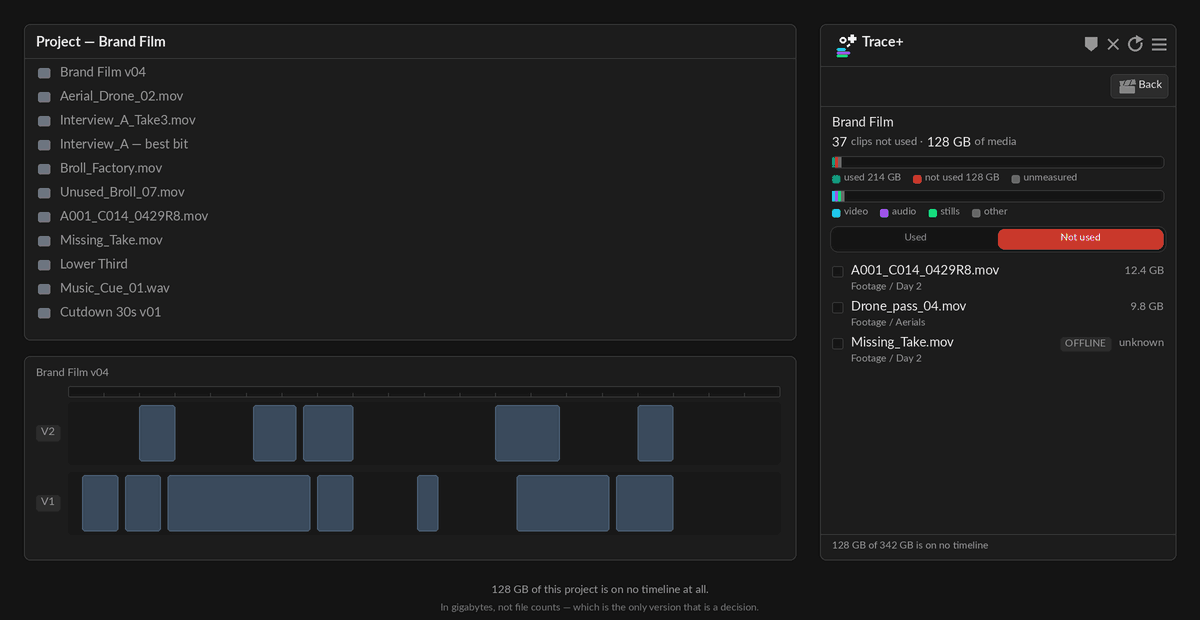Go back with the clapperboard Back button
Image resolution: width=1200 pixels, height=620 pixels.
coord(1139,85)
